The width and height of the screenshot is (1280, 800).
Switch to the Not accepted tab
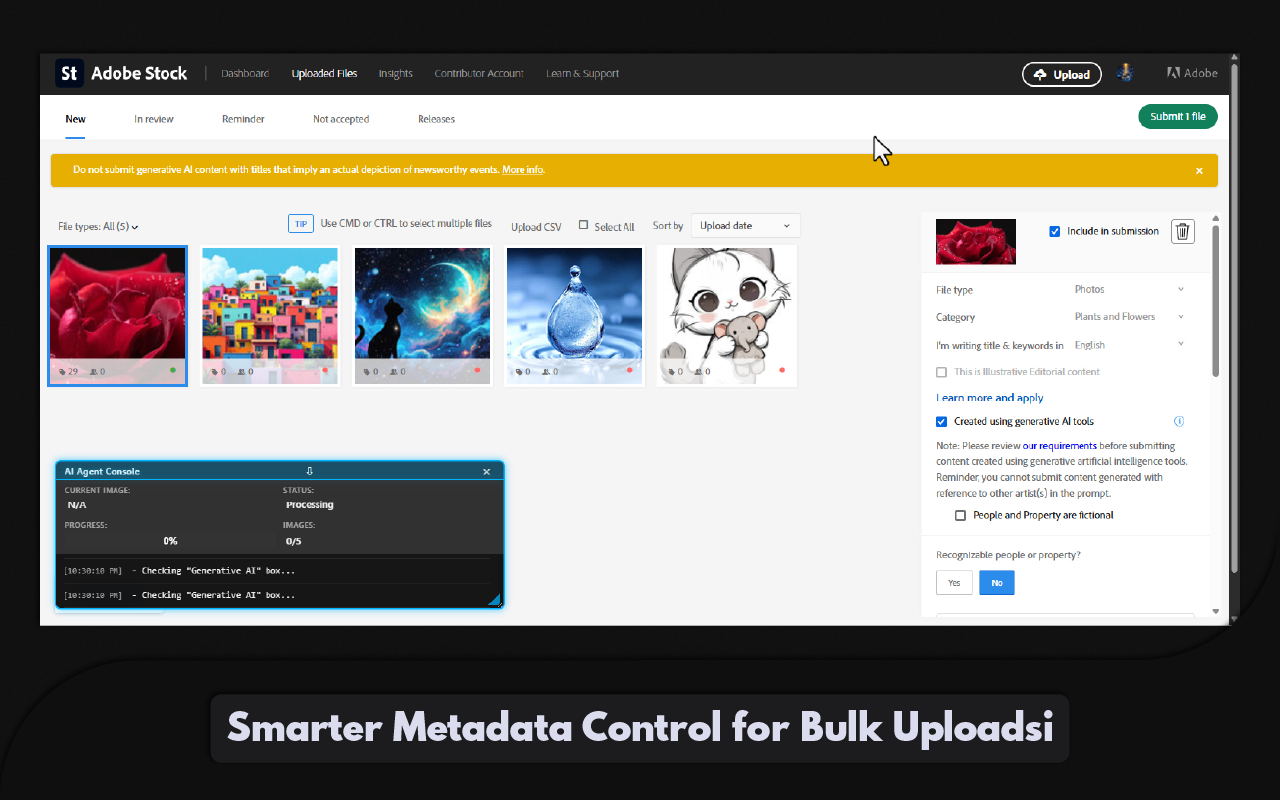click(x=341, y=119)
